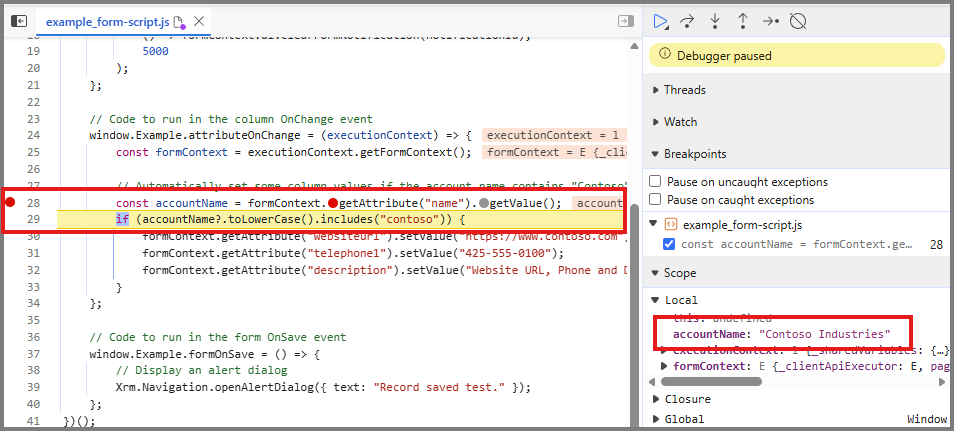This screenshot has width=954, height=431.
Task: Remove the red breakpoint on line 28
Action: click(x=10, y=202)
